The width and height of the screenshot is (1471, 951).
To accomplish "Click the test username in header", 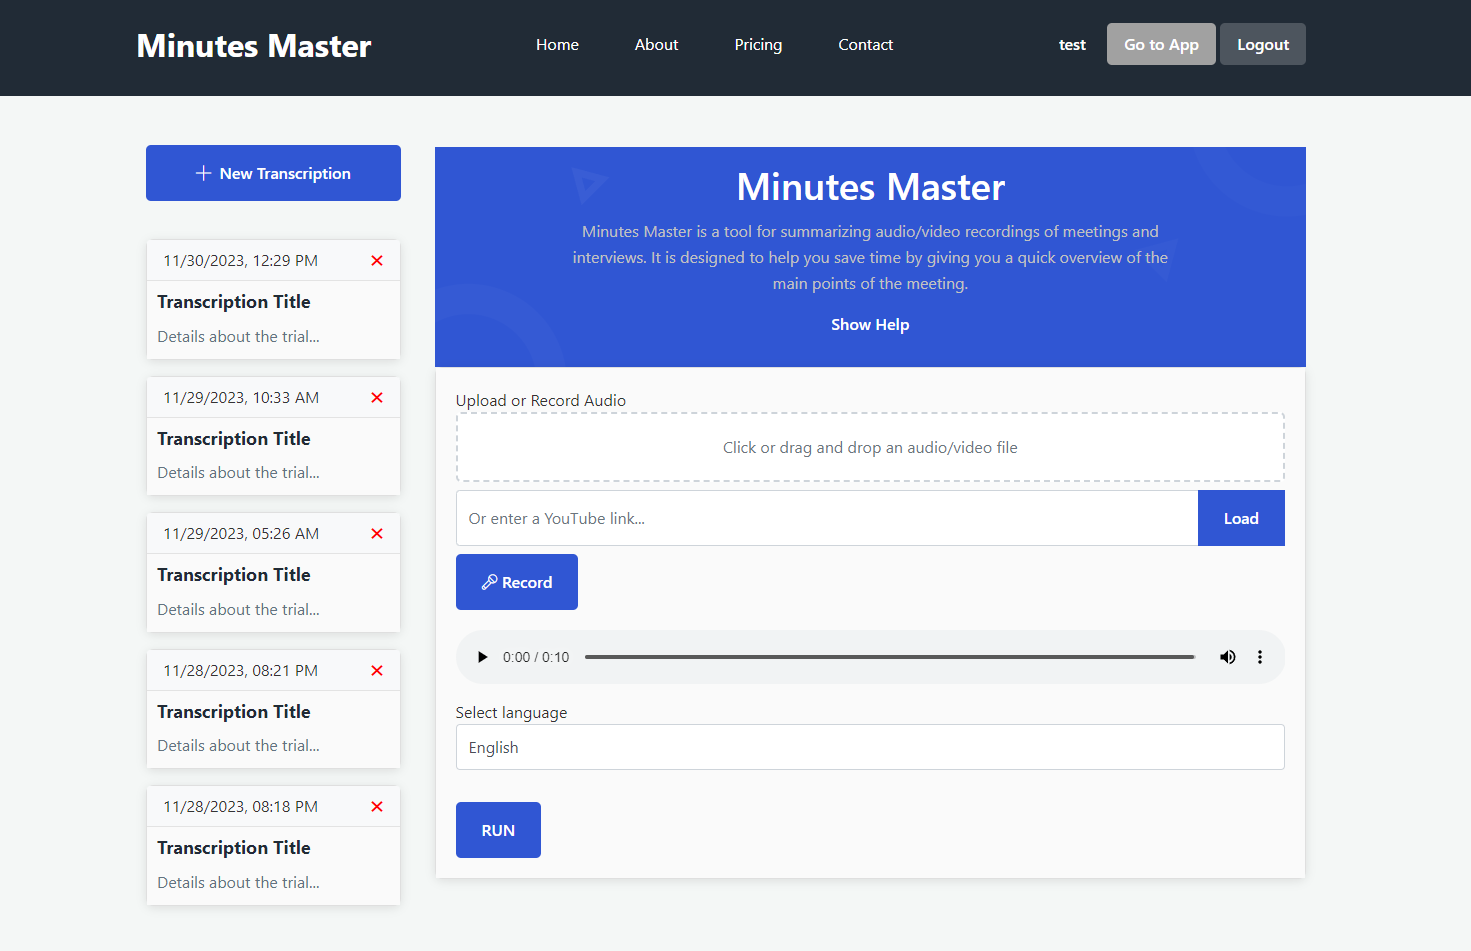I will pos(1072,45).
